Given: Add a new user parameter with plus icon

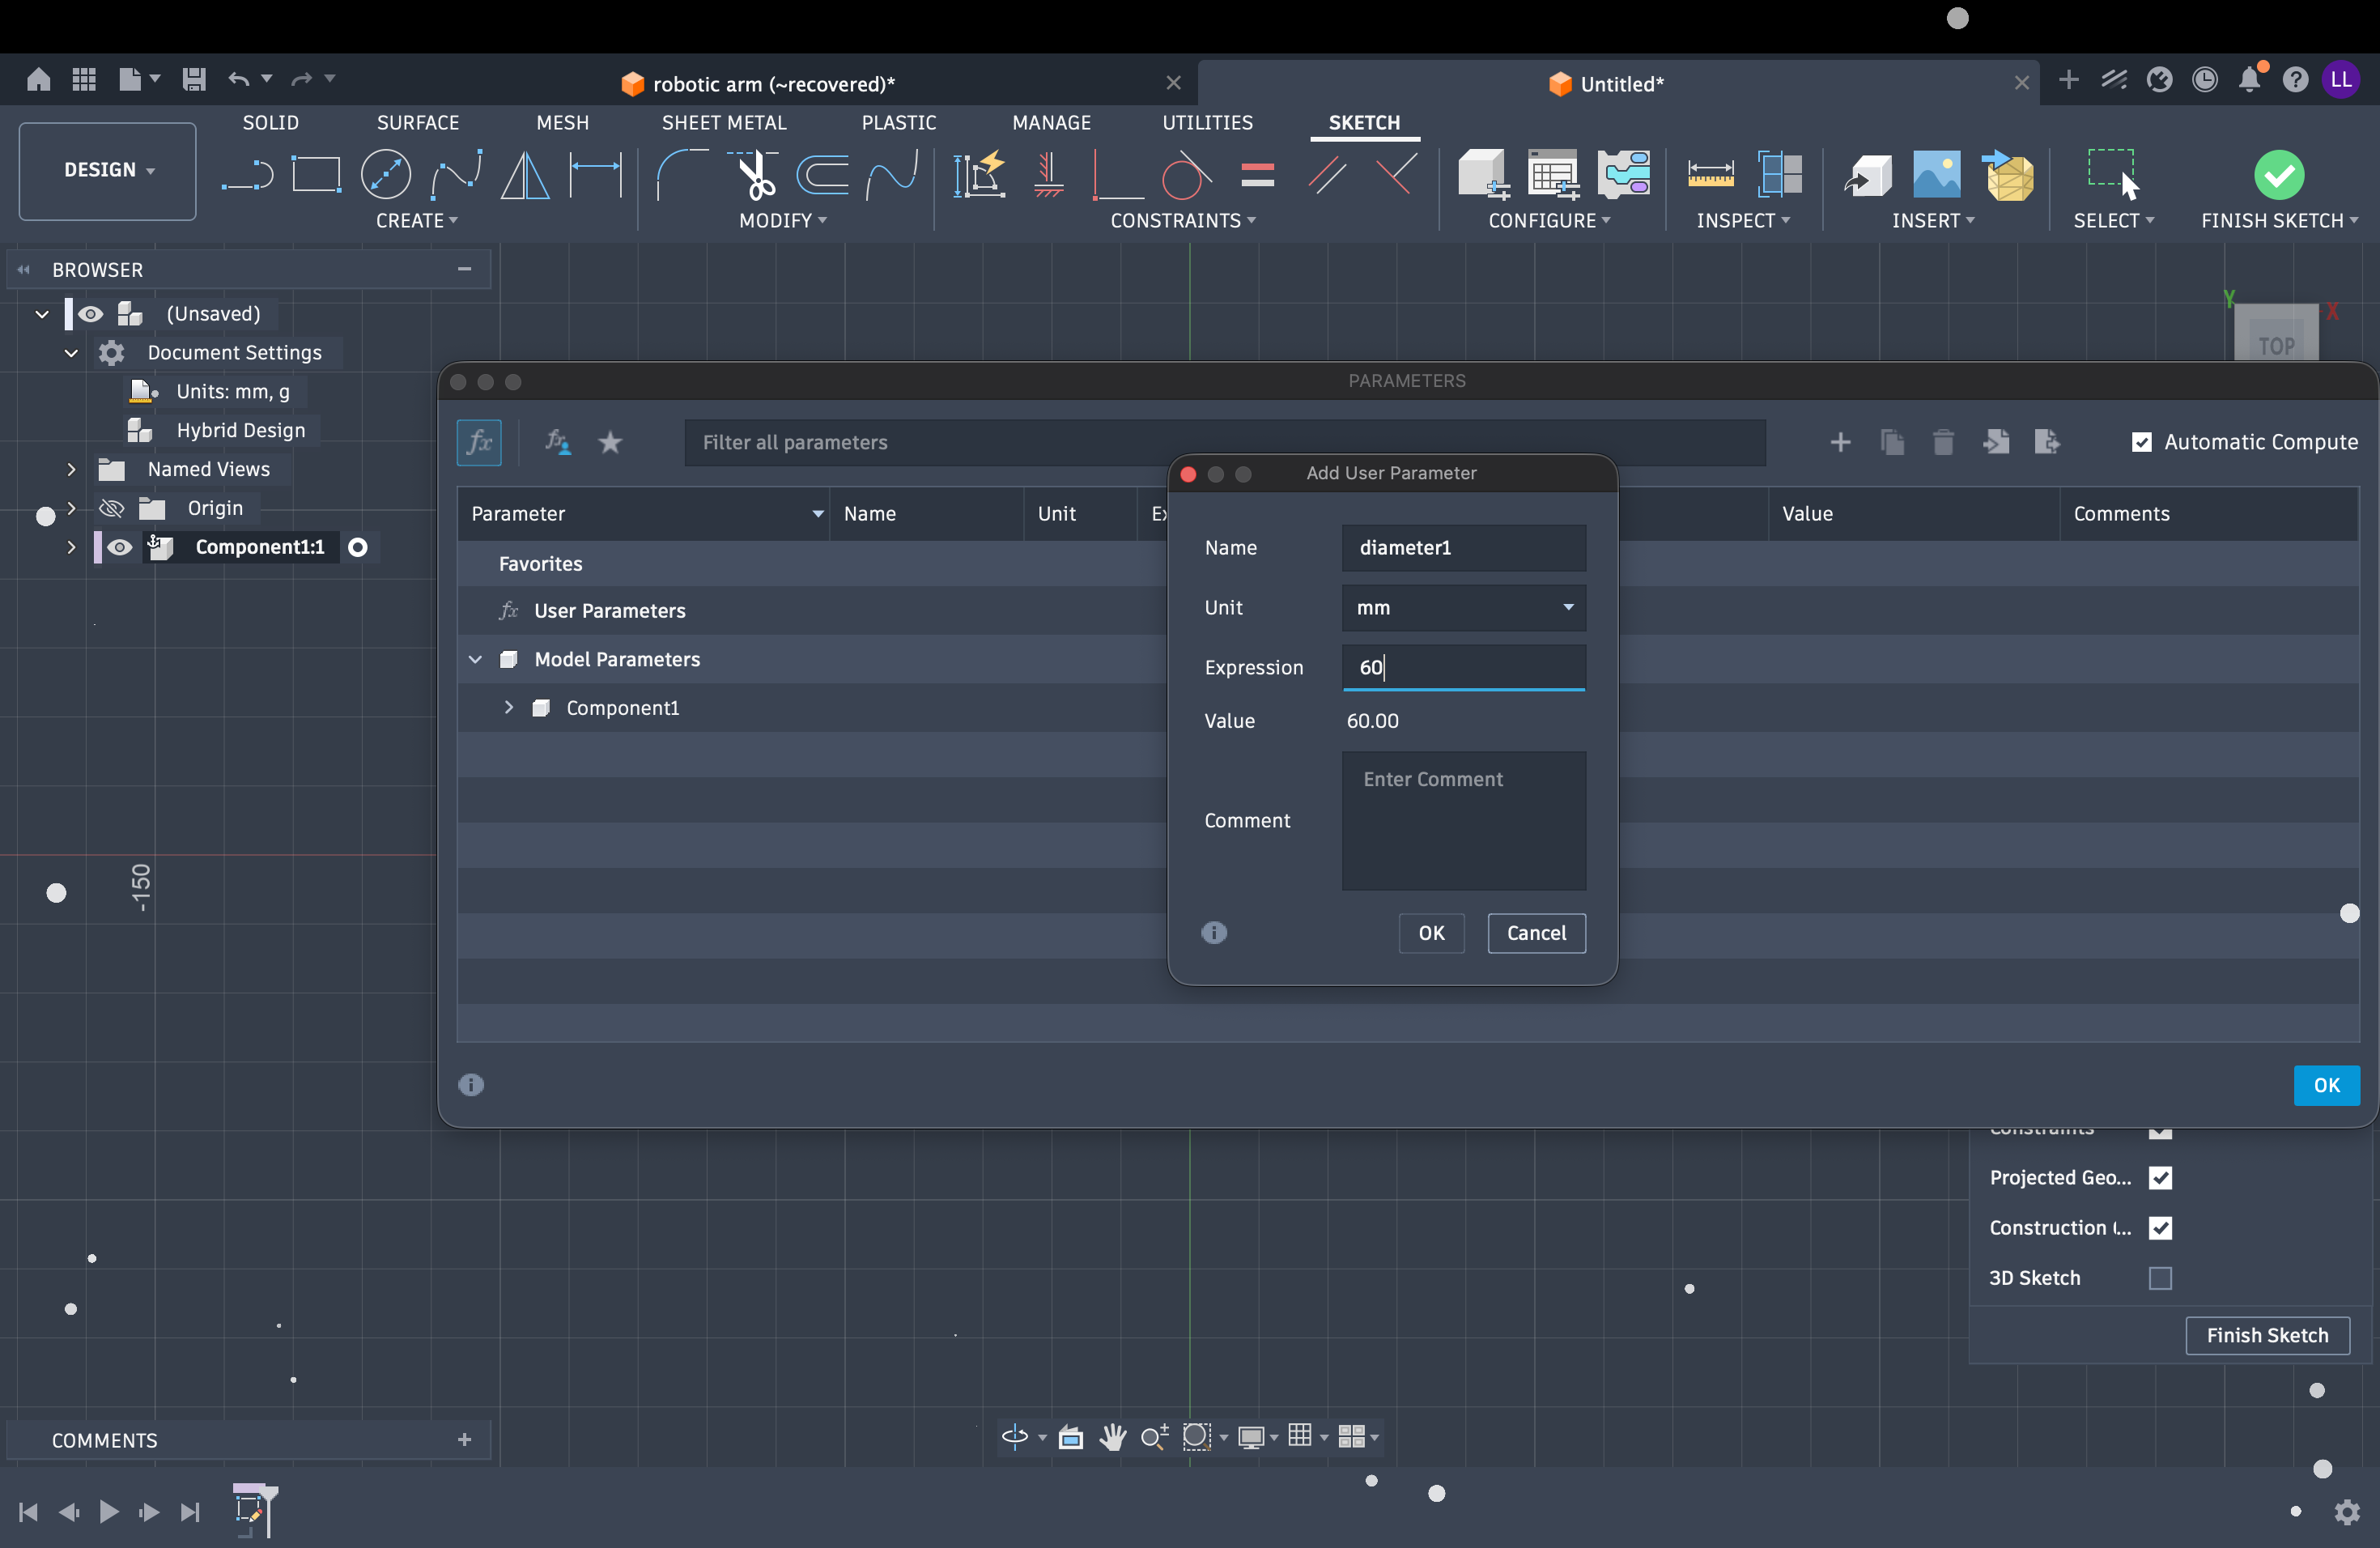Looking at the screenshot, I should click(1840, 442).
